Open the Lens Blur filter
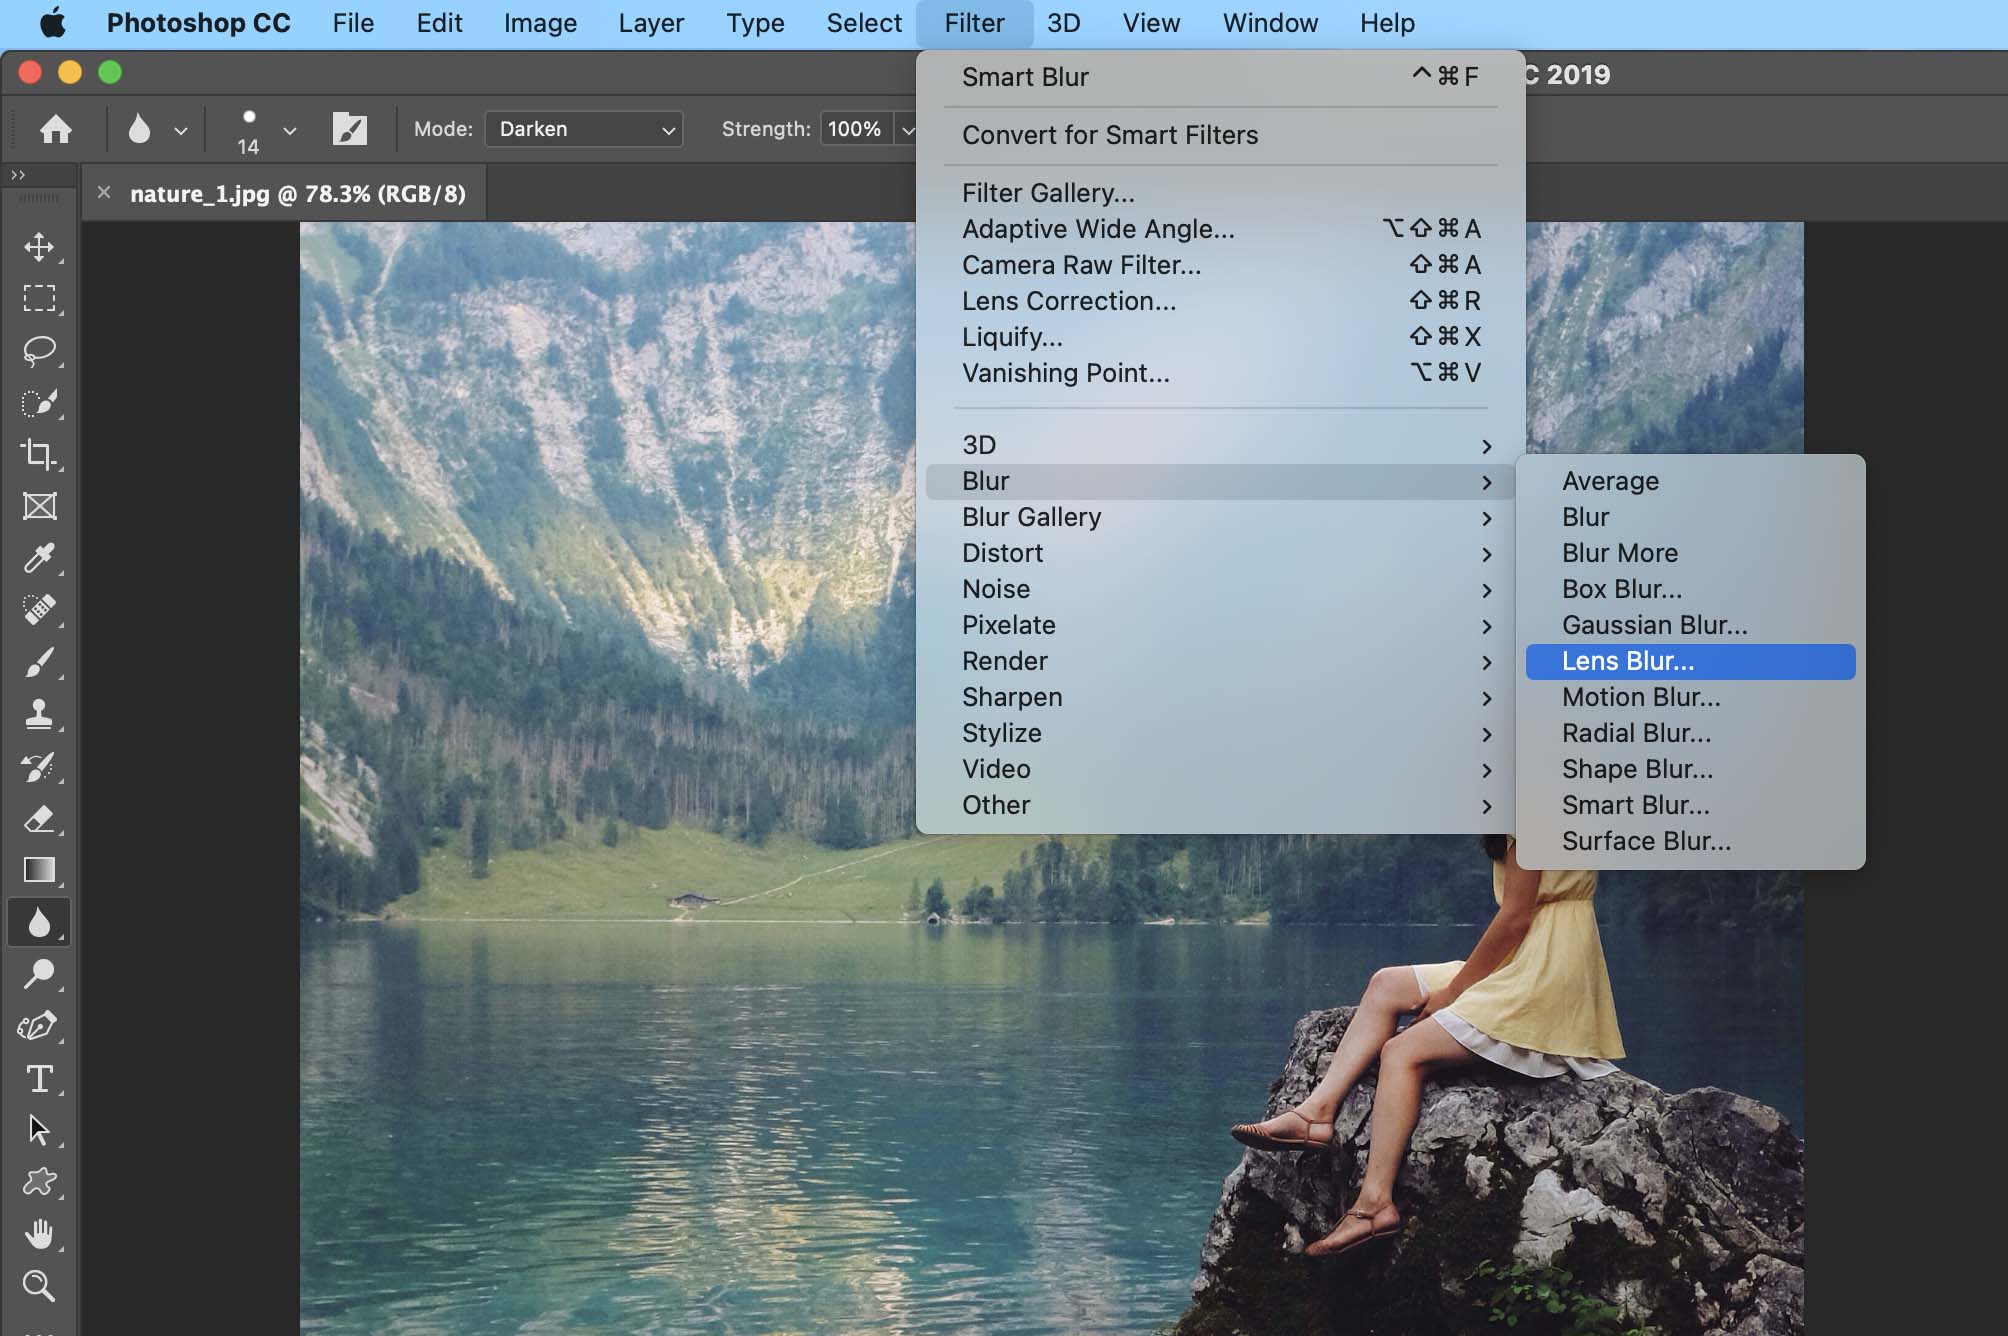This screenshot has height=1336, width=2008. point(1628,661)
